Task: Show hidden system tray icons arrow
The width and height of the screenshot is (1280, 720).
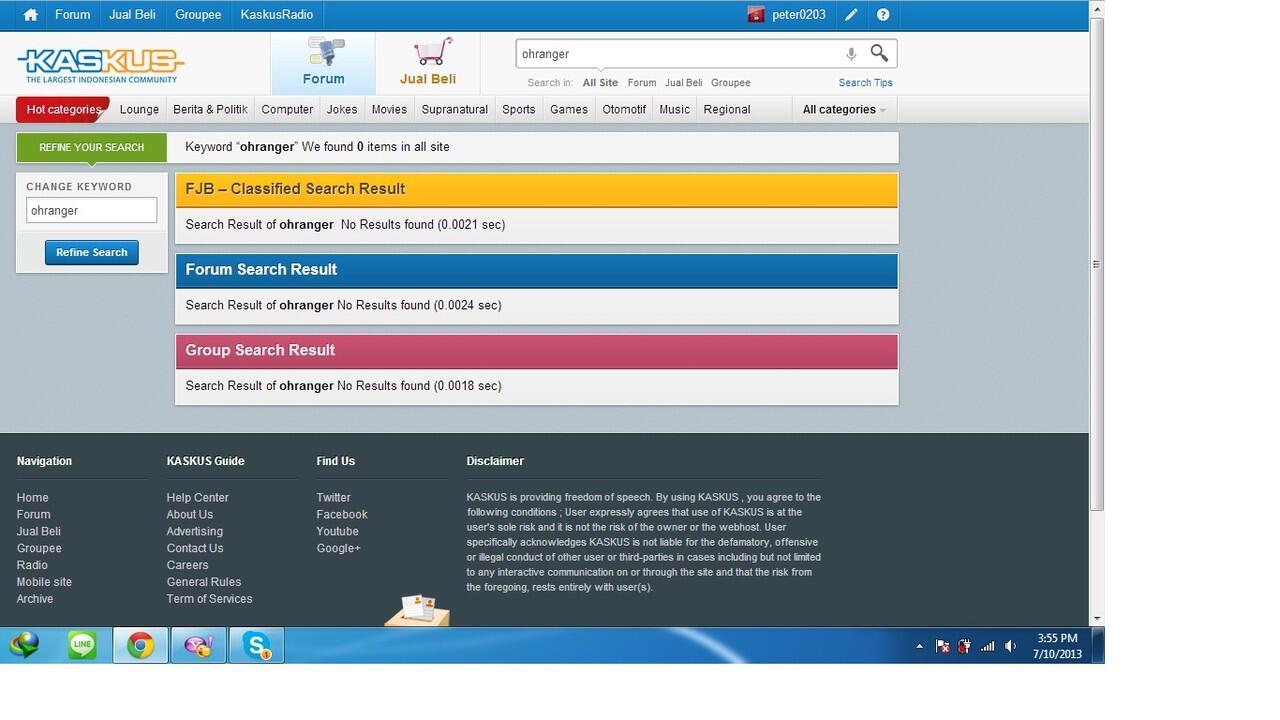Action: tap(919, 647)
